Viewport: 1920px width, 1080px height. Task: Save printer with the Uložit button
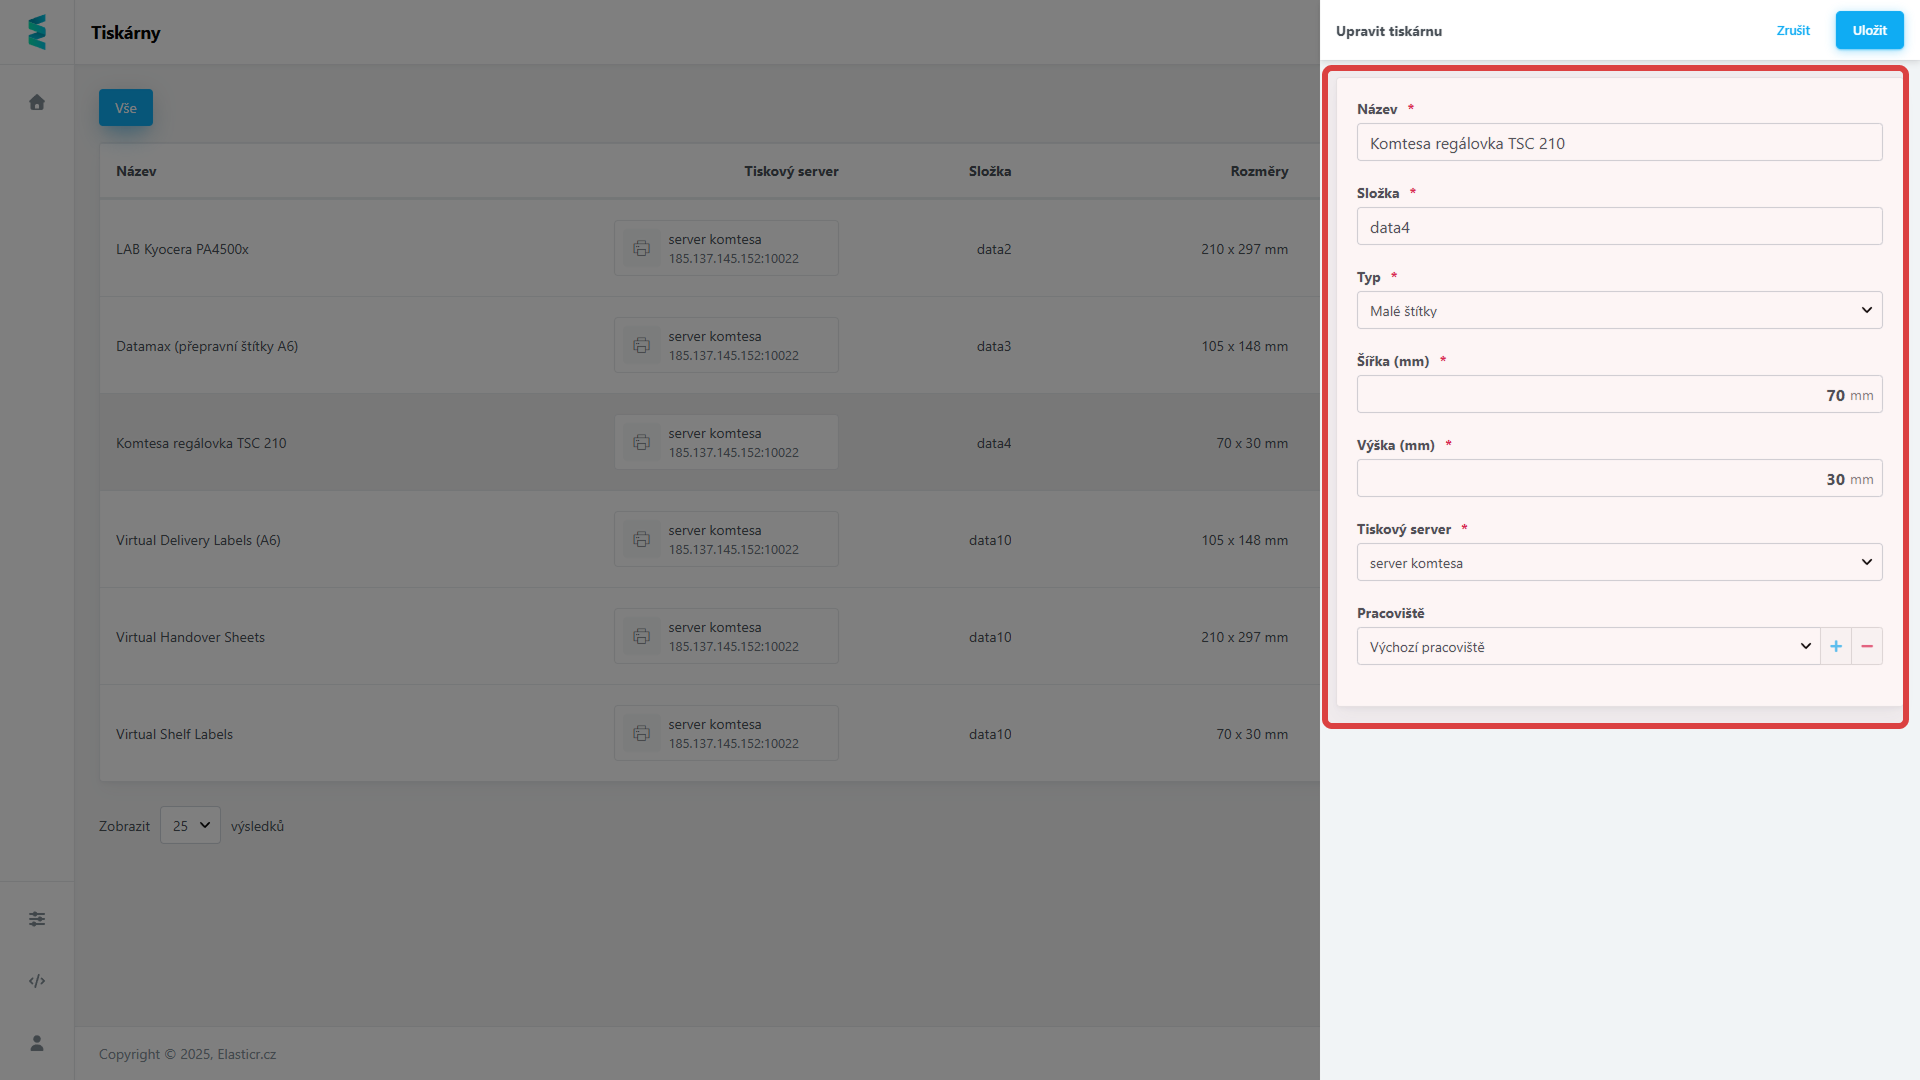(1869, 30)
